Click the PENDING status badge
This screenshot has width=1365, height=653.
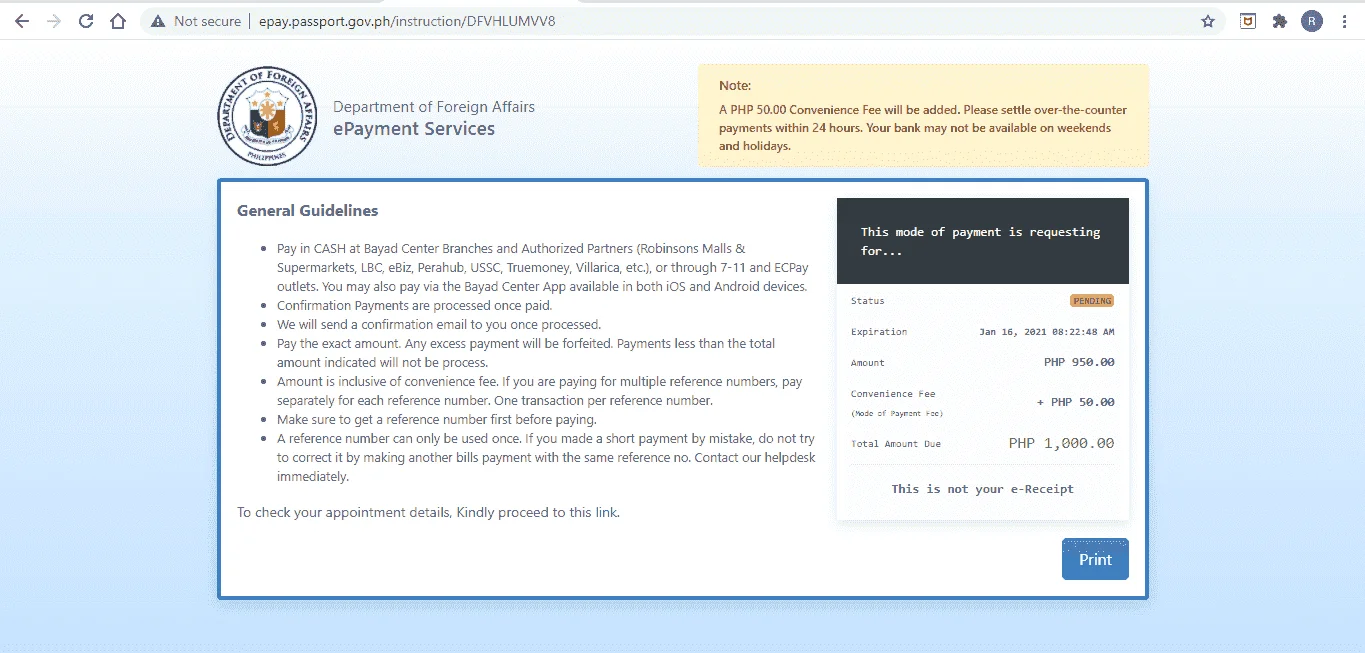1092,300
